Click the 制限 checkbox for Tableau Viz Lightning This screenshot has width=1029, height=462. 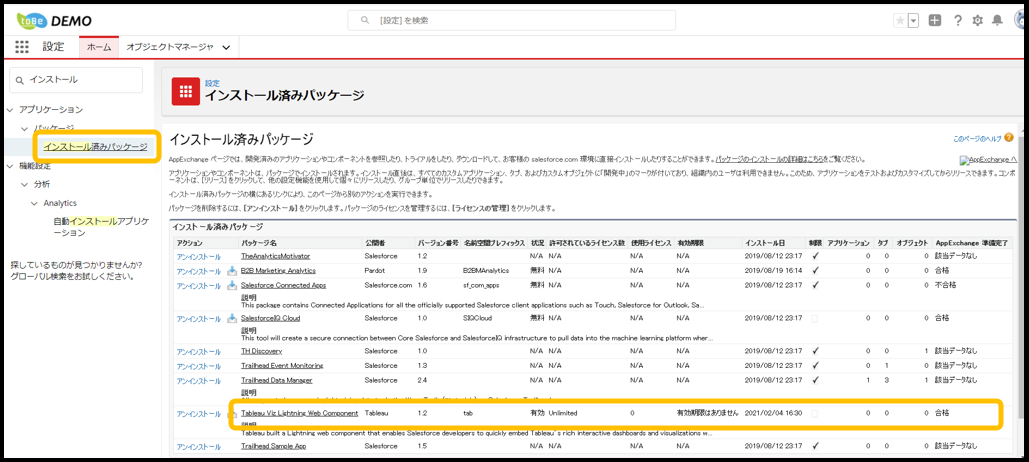pyautogui.click(x=814, y=413)
